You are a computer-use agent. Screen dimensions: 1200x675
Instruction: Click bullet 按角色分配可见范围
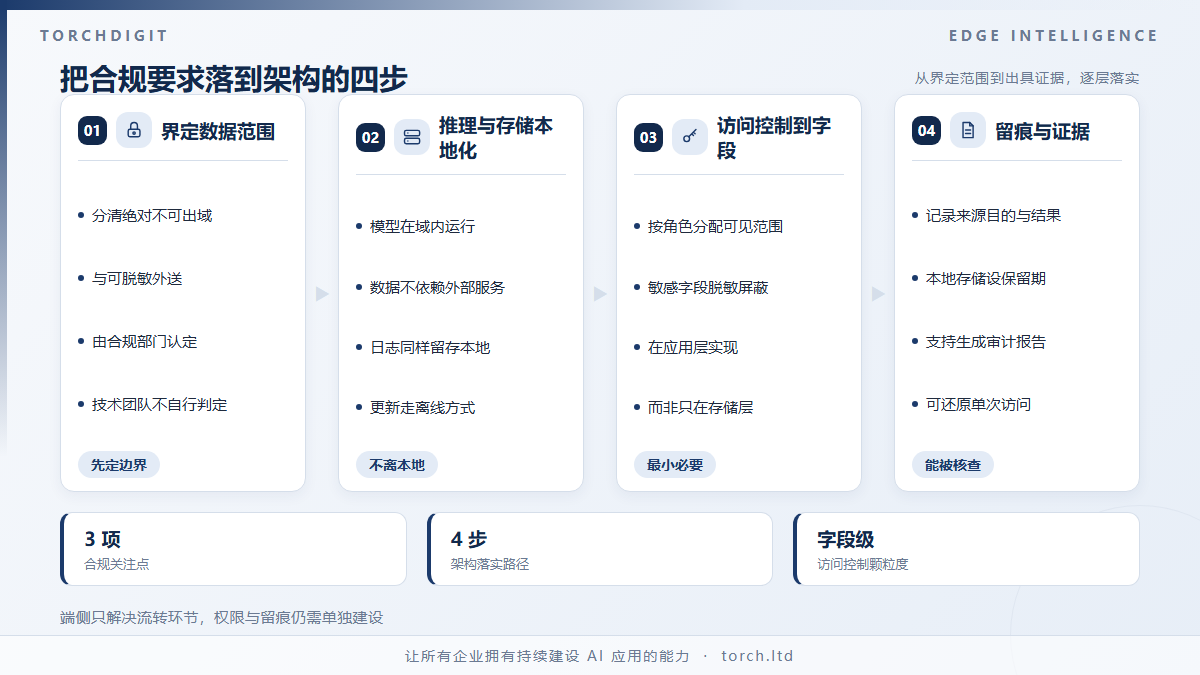716,227
